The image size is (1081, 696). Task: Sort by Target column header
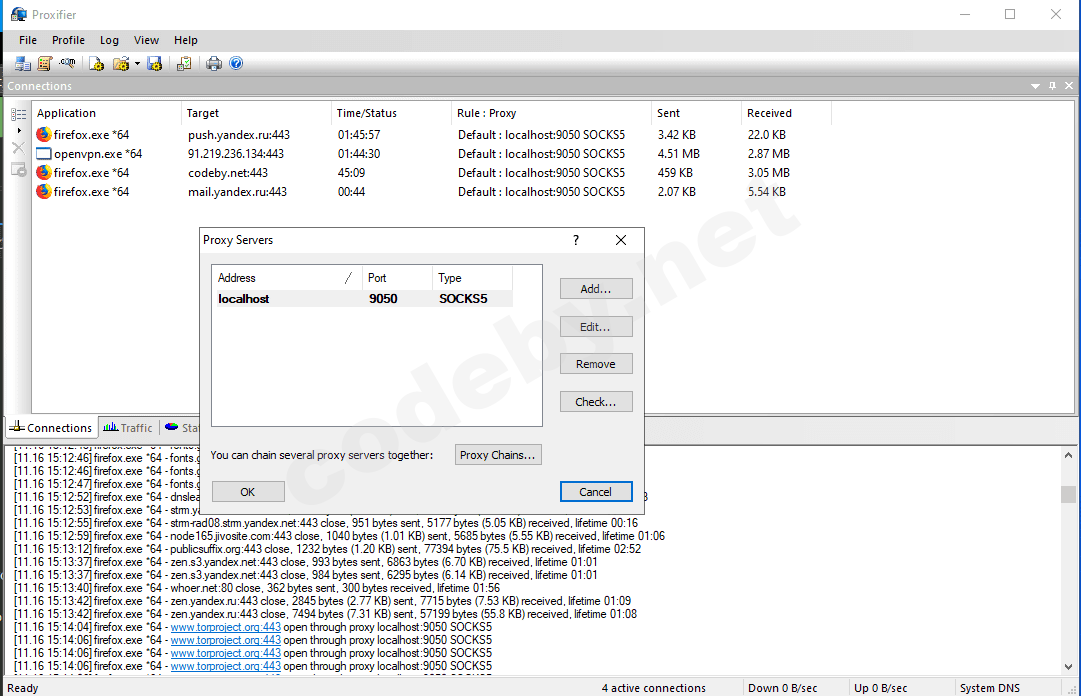click(x=256, y=113)
